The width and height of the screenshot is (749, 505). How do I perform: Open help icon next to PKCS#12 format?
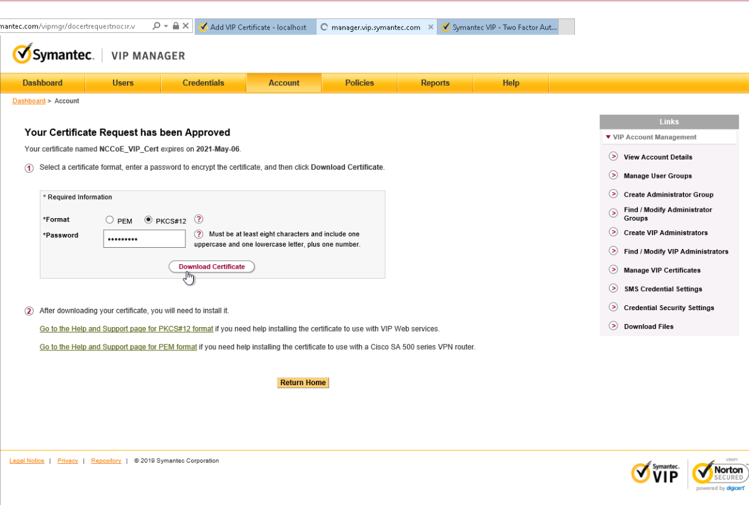tap(199, 219)
